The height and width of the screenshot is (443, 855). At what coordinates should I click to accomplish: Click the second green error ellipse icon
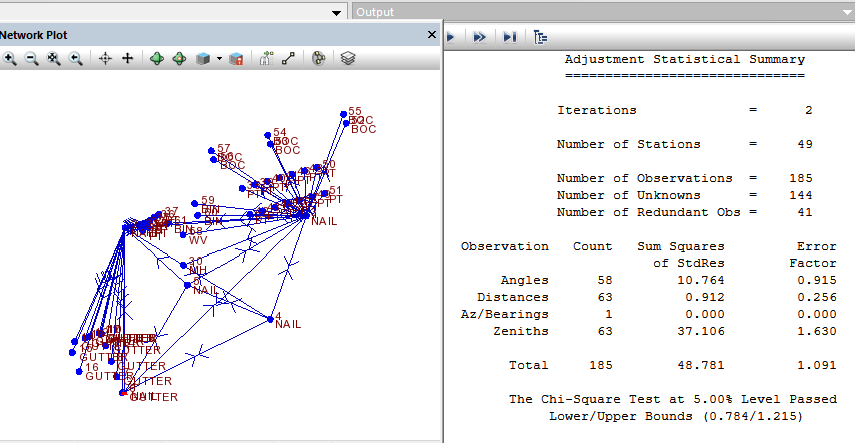coord(179,59)
